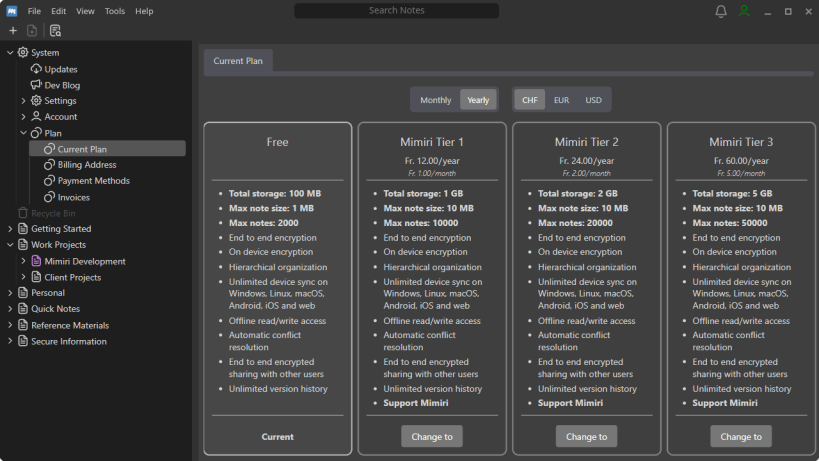Open the File menu

point(34,11)
